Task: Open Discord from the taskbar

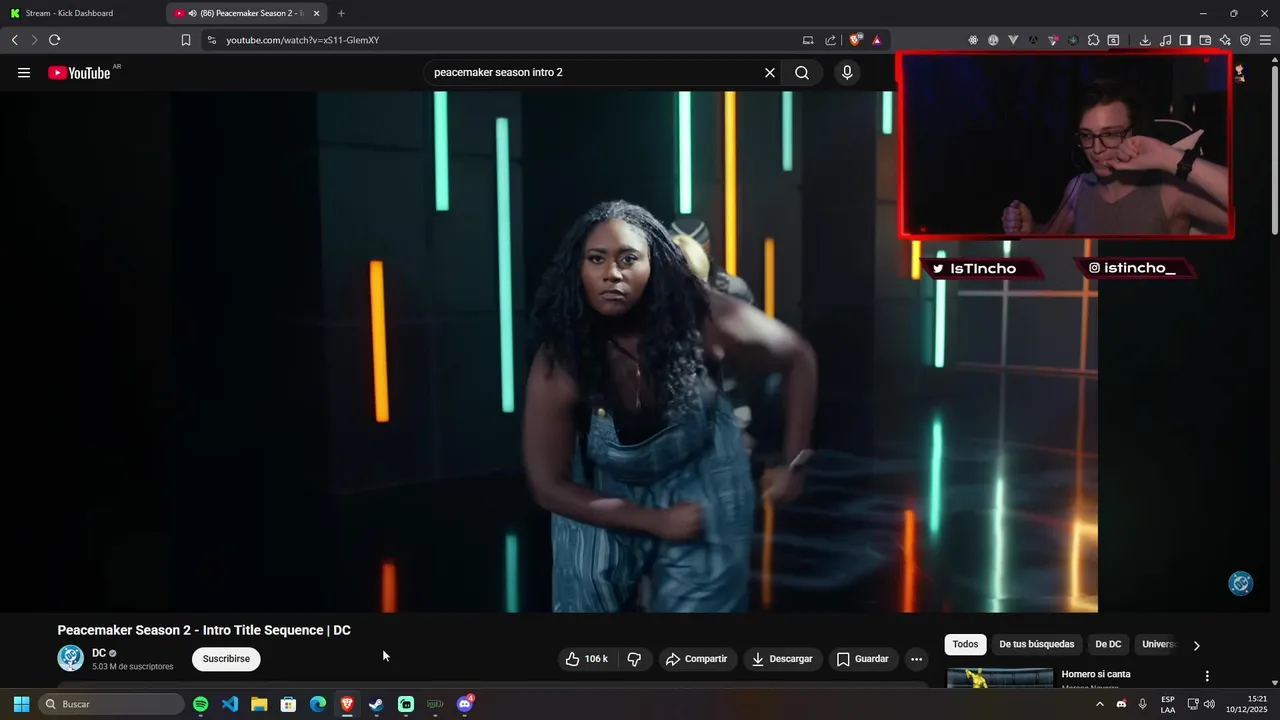Action: 465,704
